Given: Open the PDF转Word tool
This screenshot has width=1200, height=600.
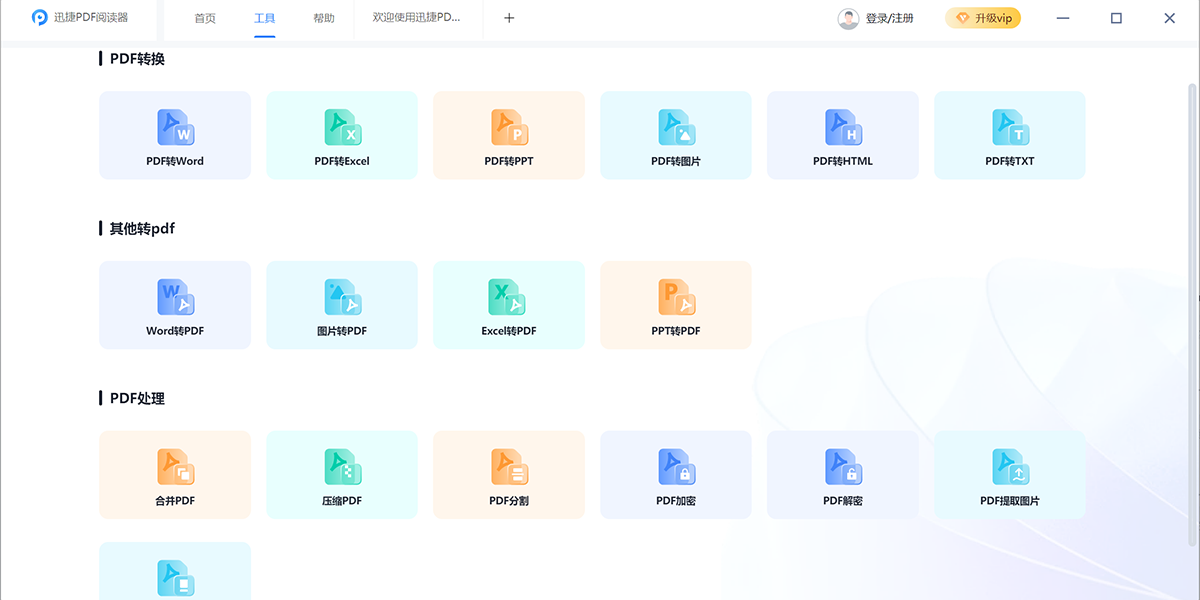Looking at the screenshot, I should click(x=174, y=135).
